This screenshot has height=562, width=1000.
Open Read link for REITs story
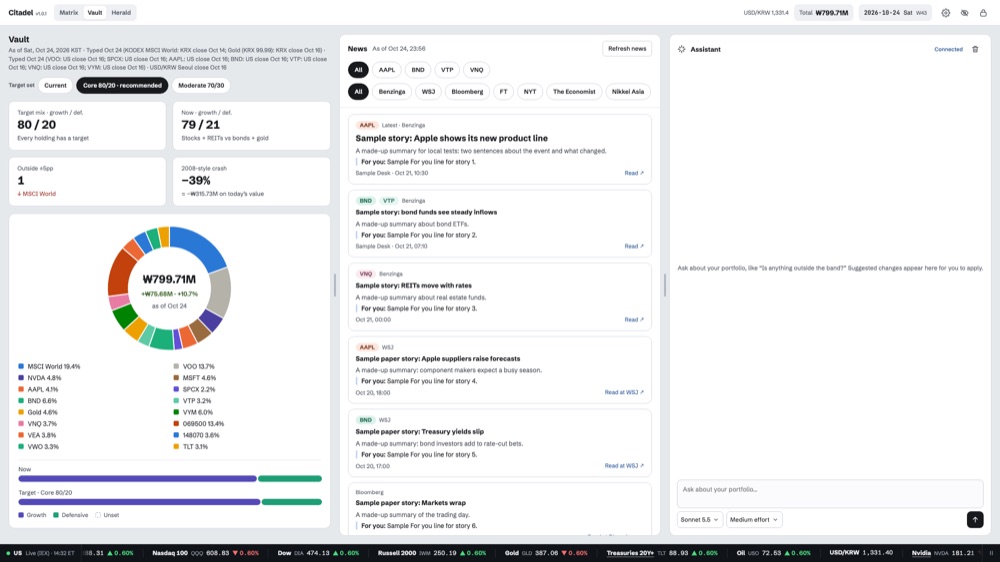[x=634, y=320]
